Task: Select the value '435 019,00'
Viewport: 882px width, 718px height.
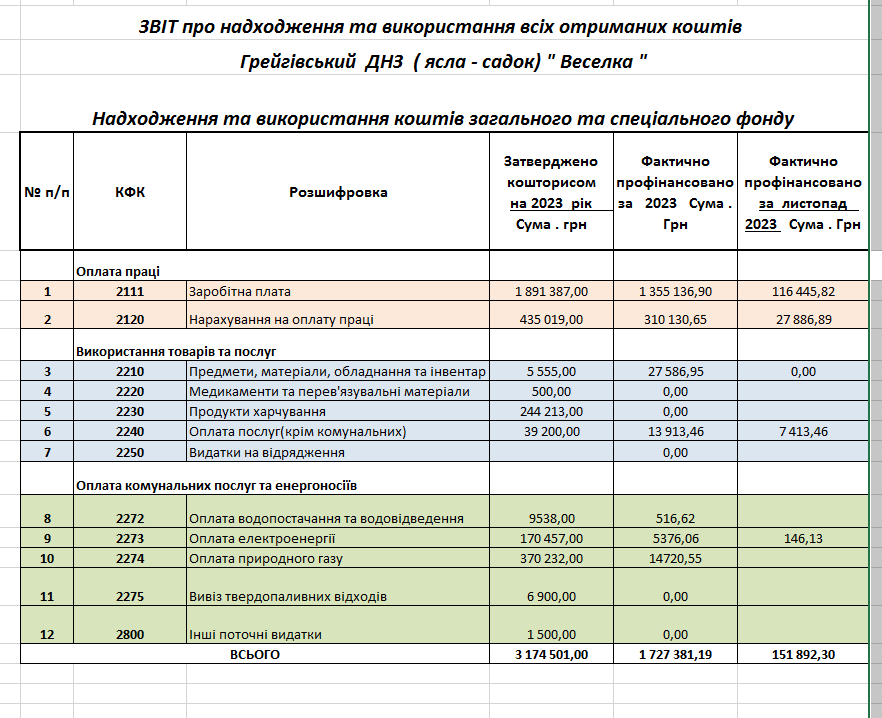Action: click(x=551, y=315)
